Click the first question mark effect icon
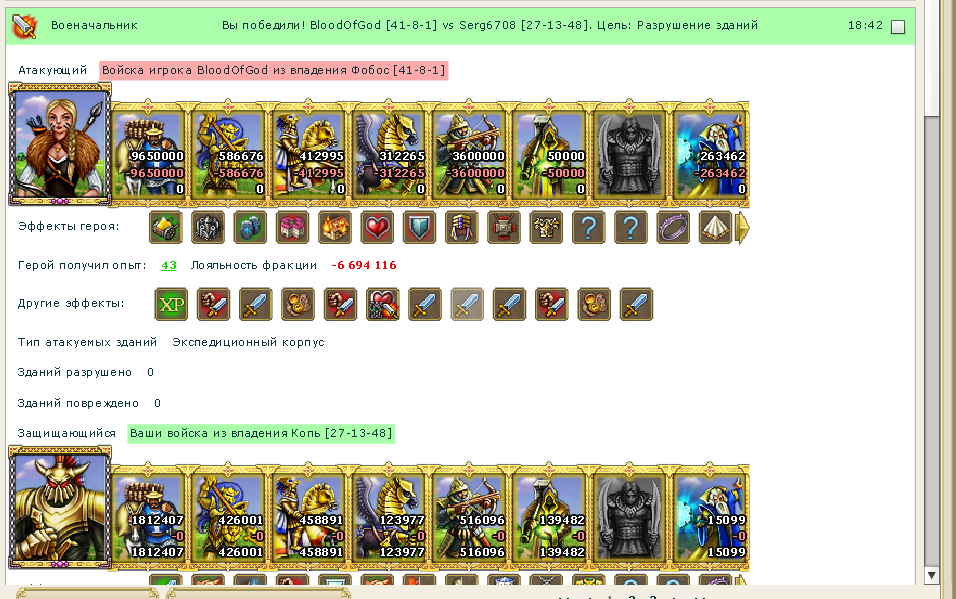This screenshot has height=599, width=956. [588, 228]
